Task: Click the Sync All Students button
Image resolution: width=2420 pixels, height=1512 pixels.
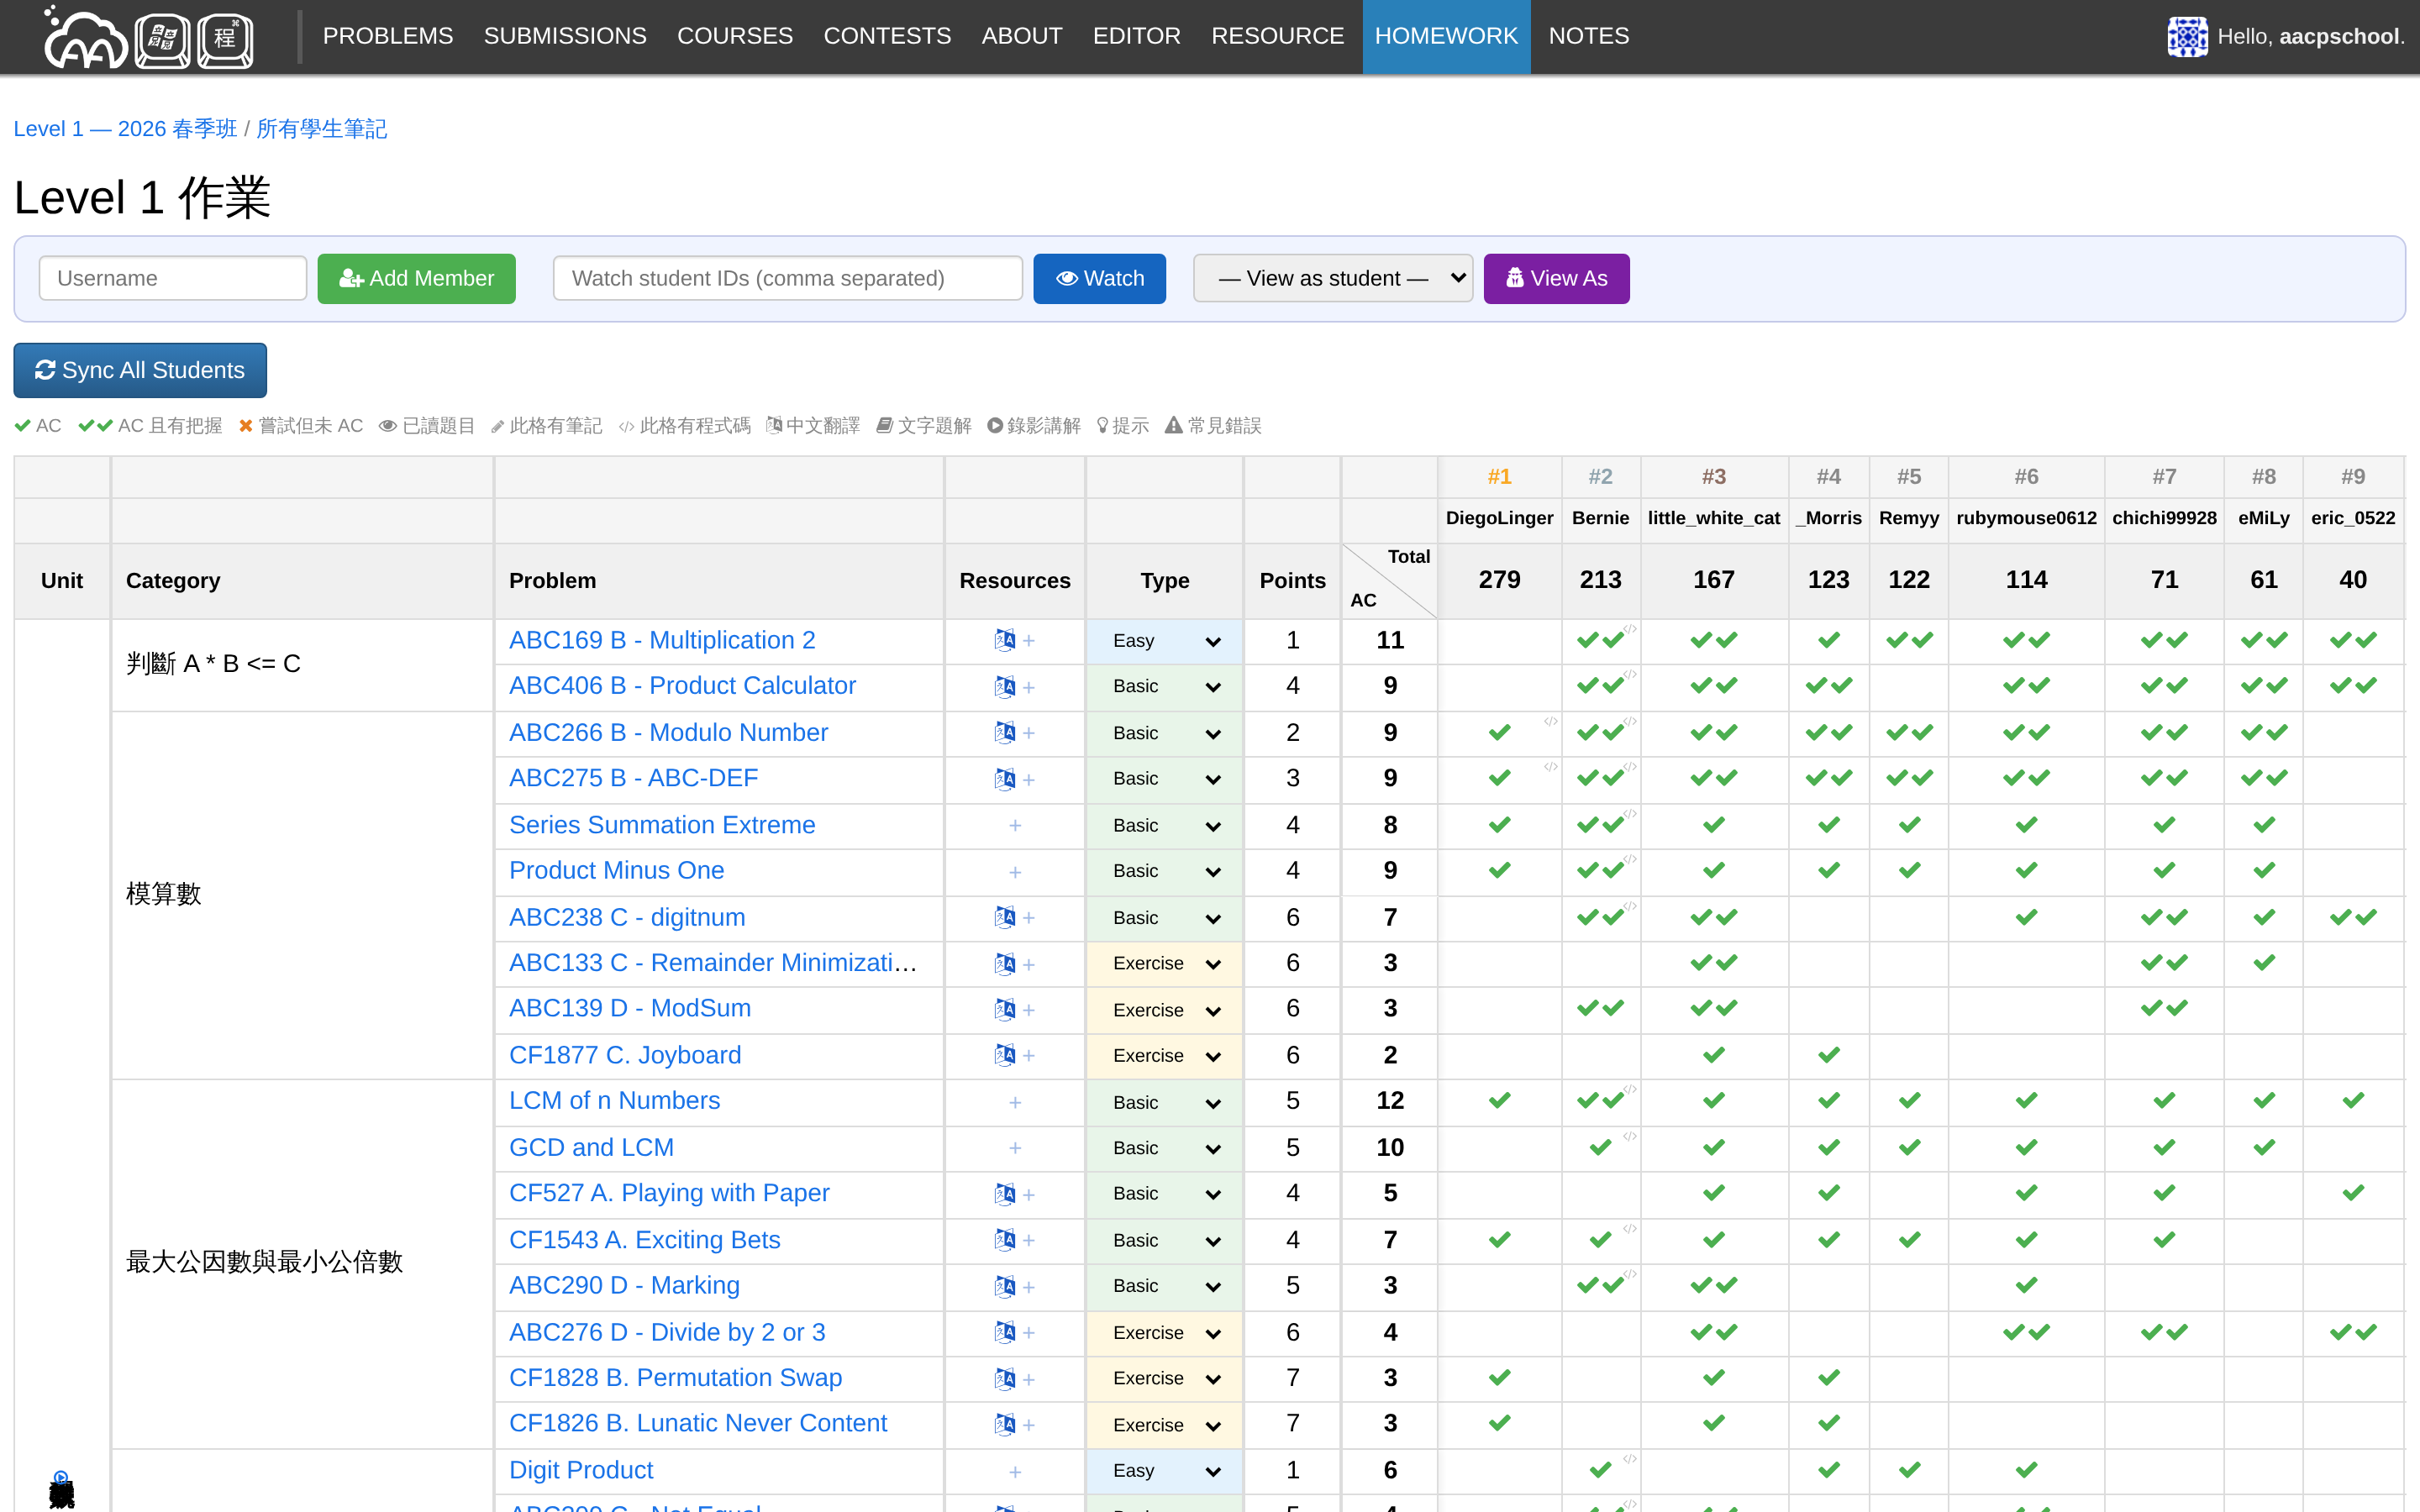Action: pyautogui.click(x=140, y=370)
